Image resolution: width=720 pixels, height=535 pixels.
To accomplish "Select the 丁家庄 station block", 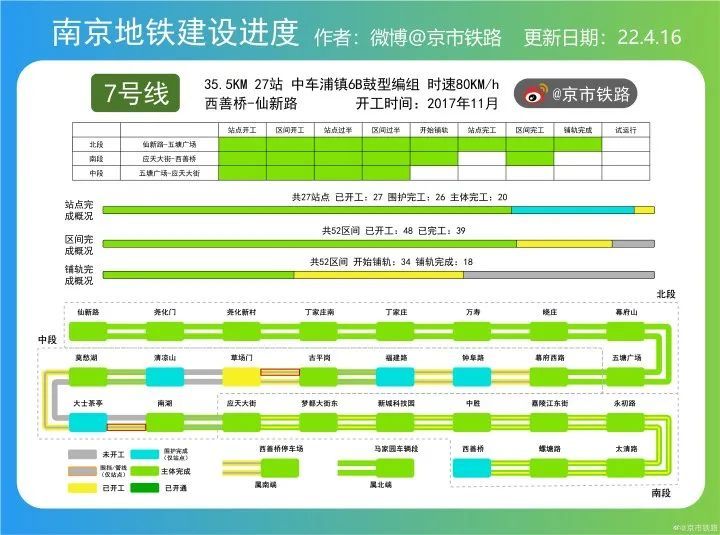I will tap(395, 332).
